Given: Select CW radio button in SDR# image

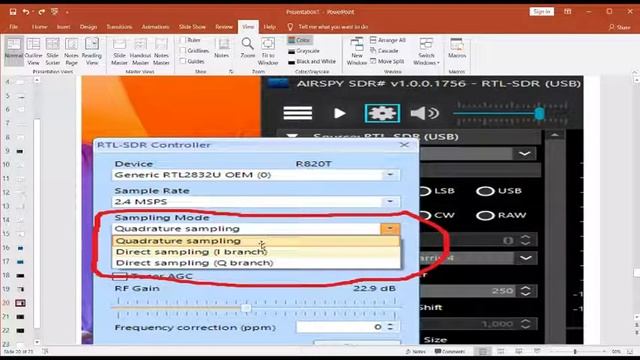Looking at the screenshot, I should [425, 216].
